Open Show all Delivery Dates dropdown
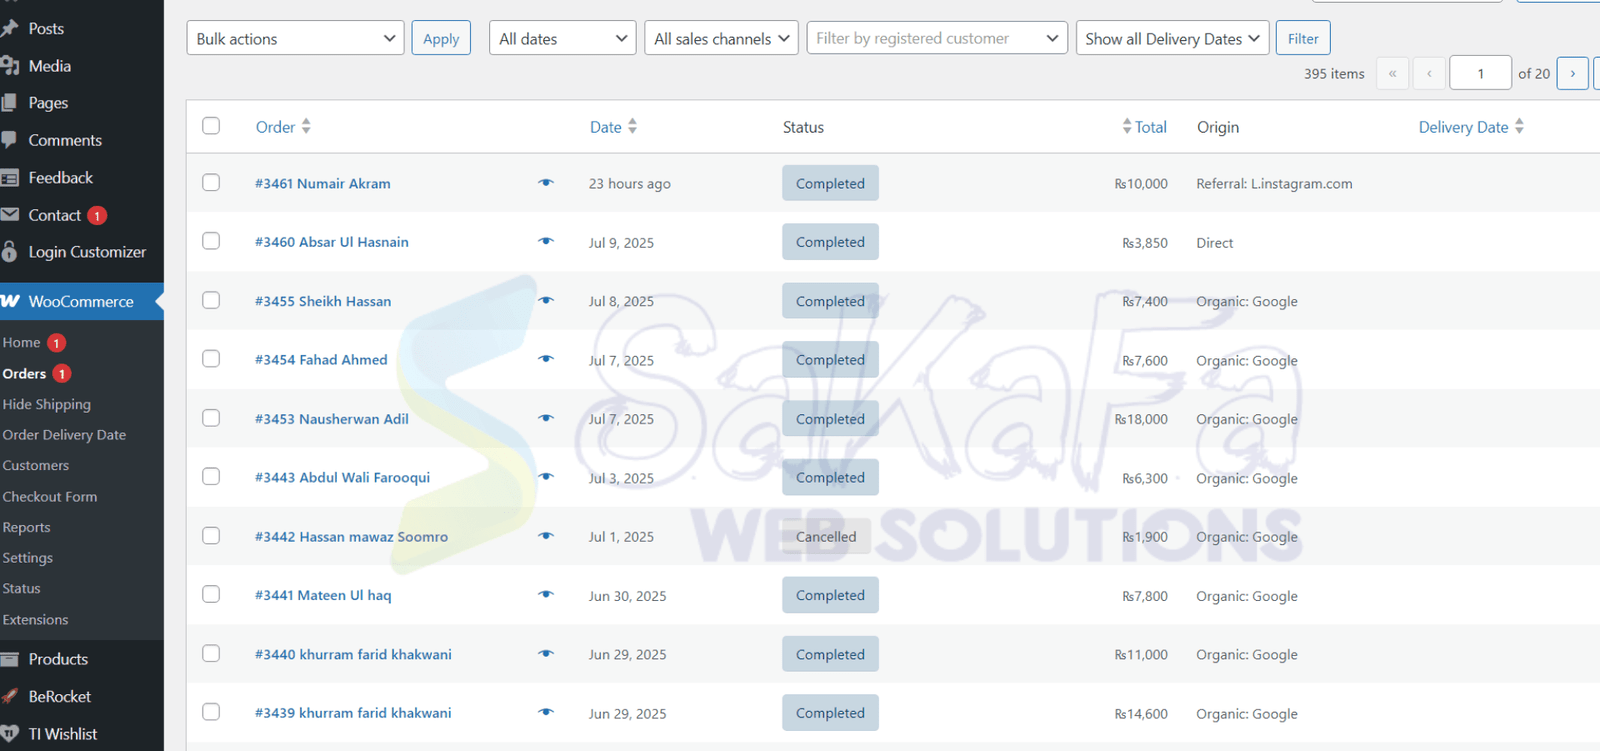Image resolution: width=1600 pixels, height=751 pixels. pos(1172,38)
